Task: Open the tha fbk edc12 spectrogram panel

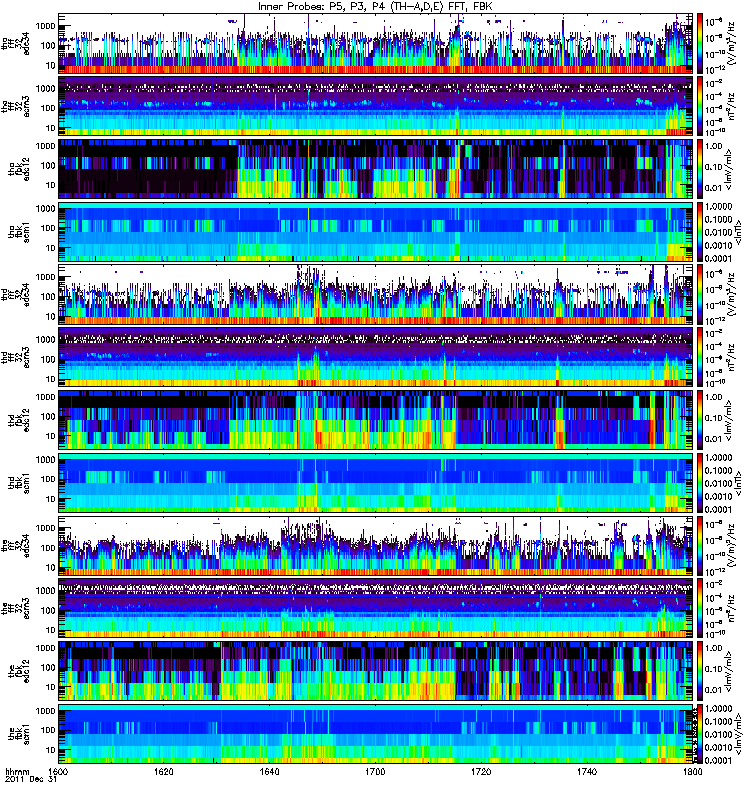Action: [x=376, y=169]
